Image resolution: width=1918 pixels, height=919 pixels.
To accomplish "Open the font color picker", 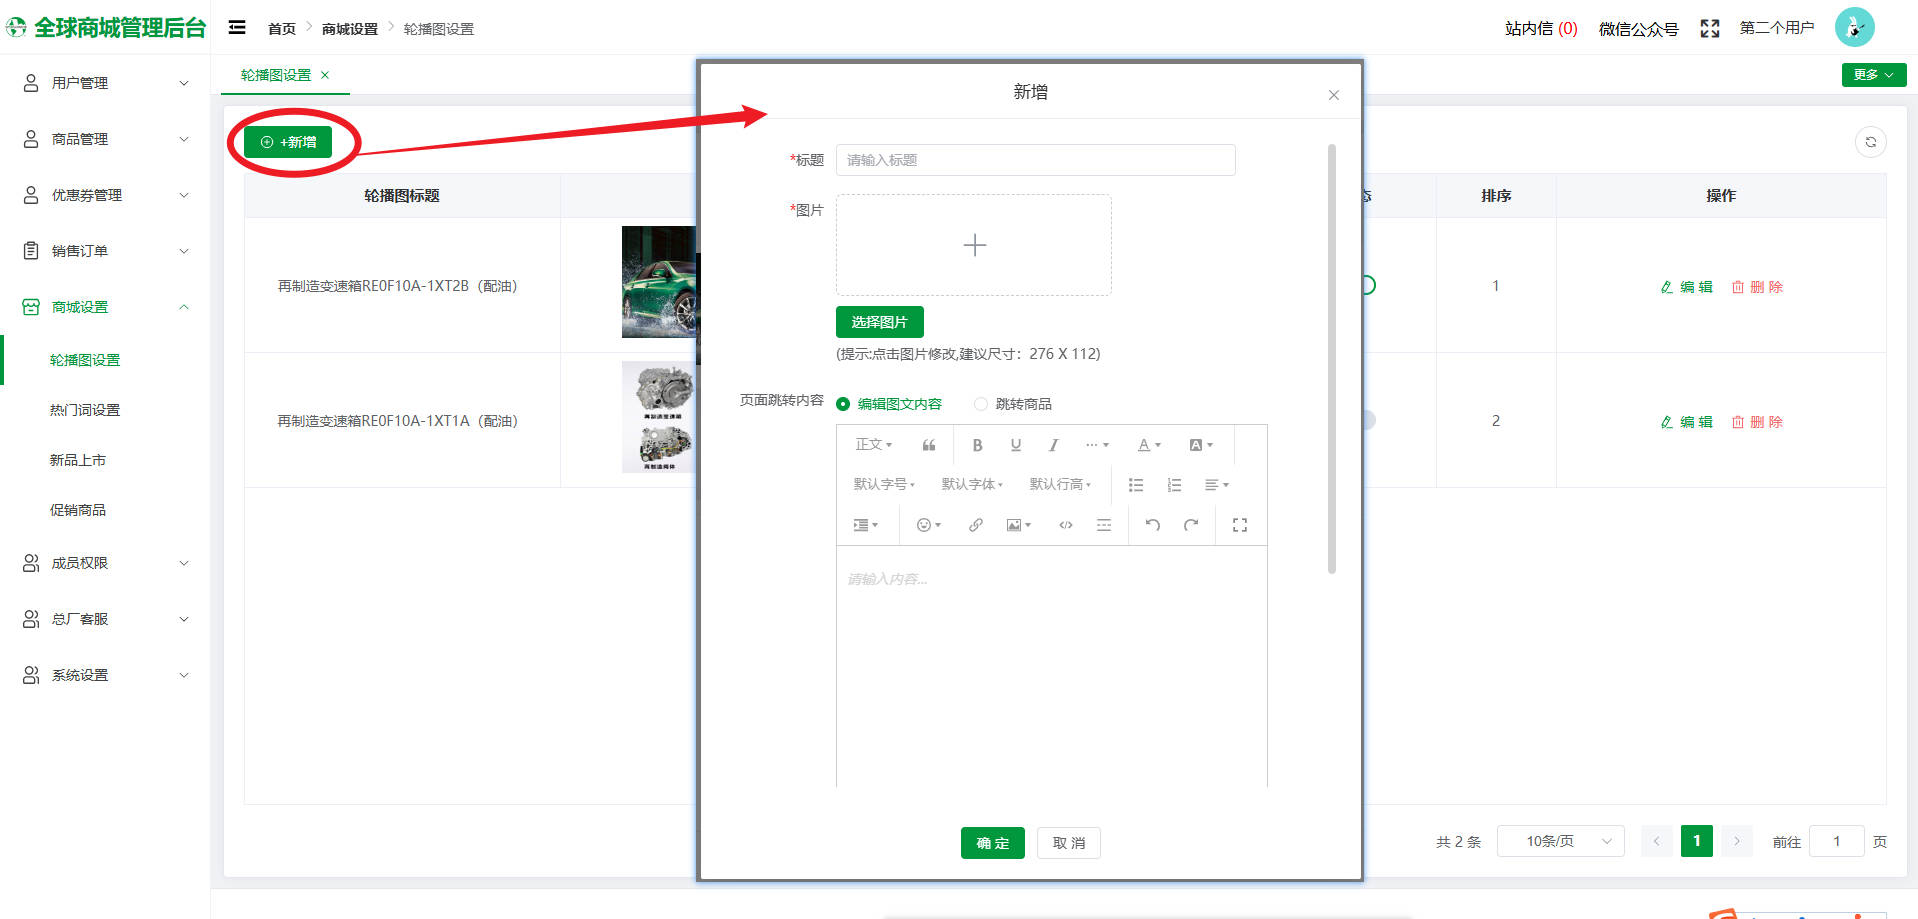I will pos(1148,445).
